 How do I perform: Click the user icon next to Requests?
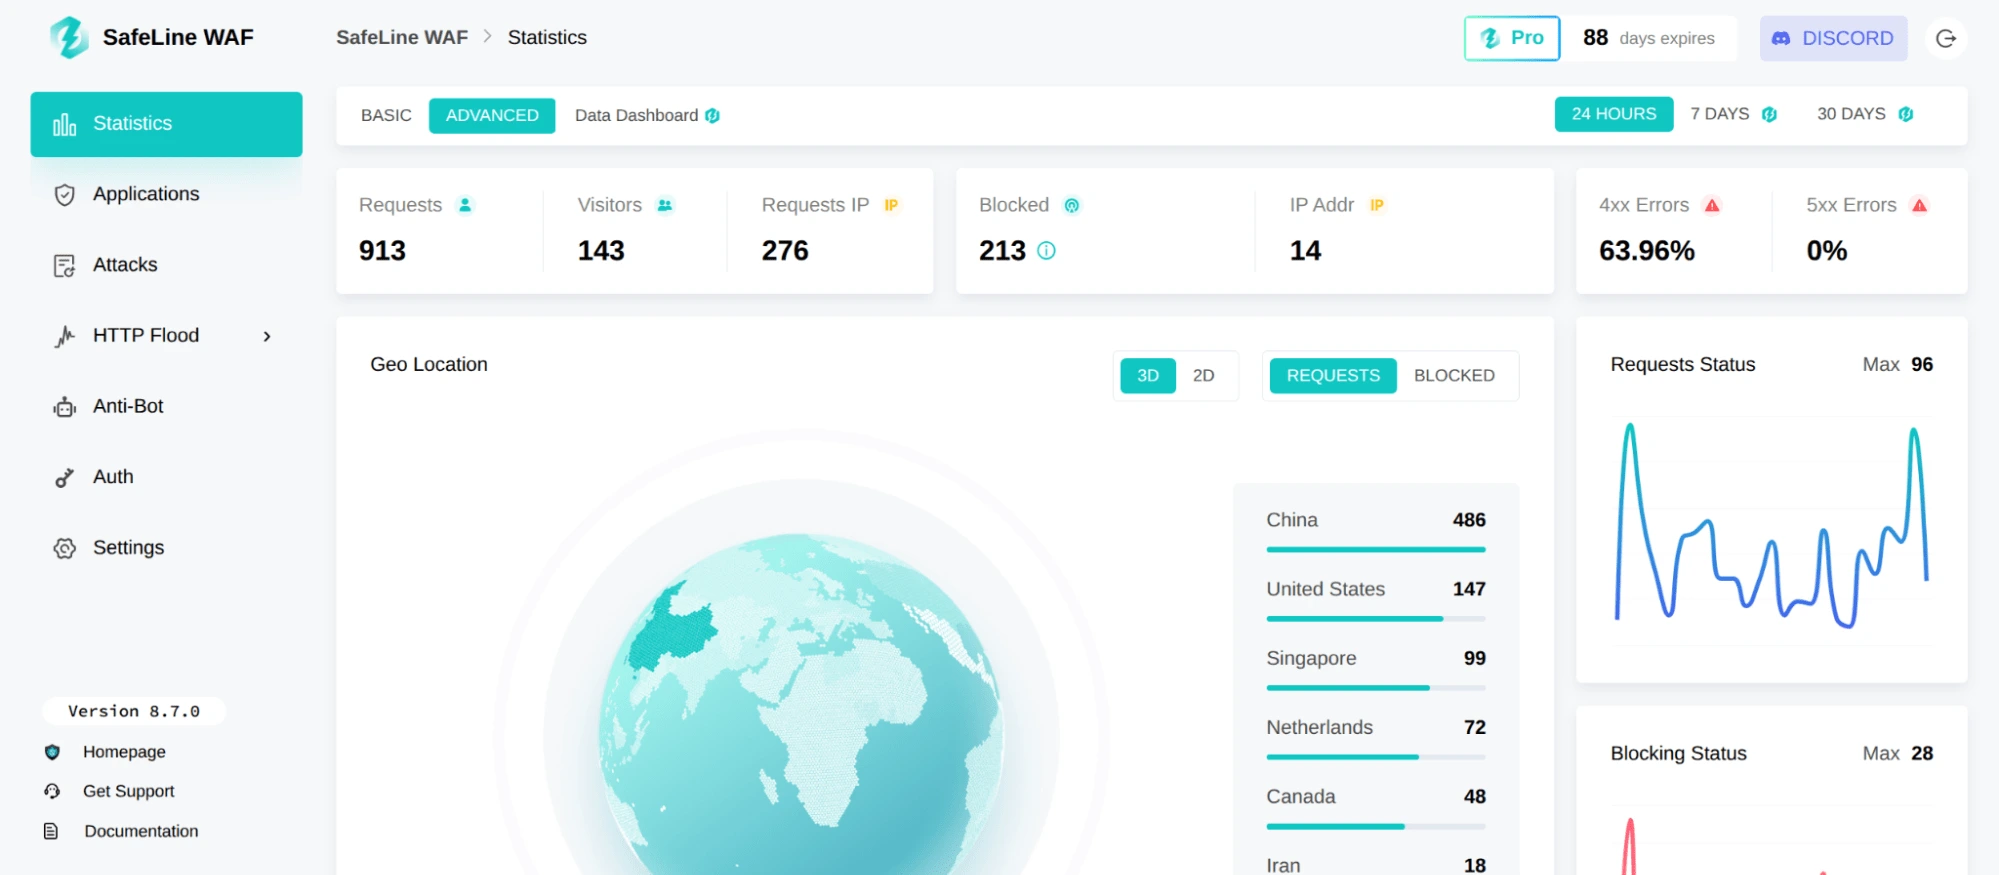point(465,205)
